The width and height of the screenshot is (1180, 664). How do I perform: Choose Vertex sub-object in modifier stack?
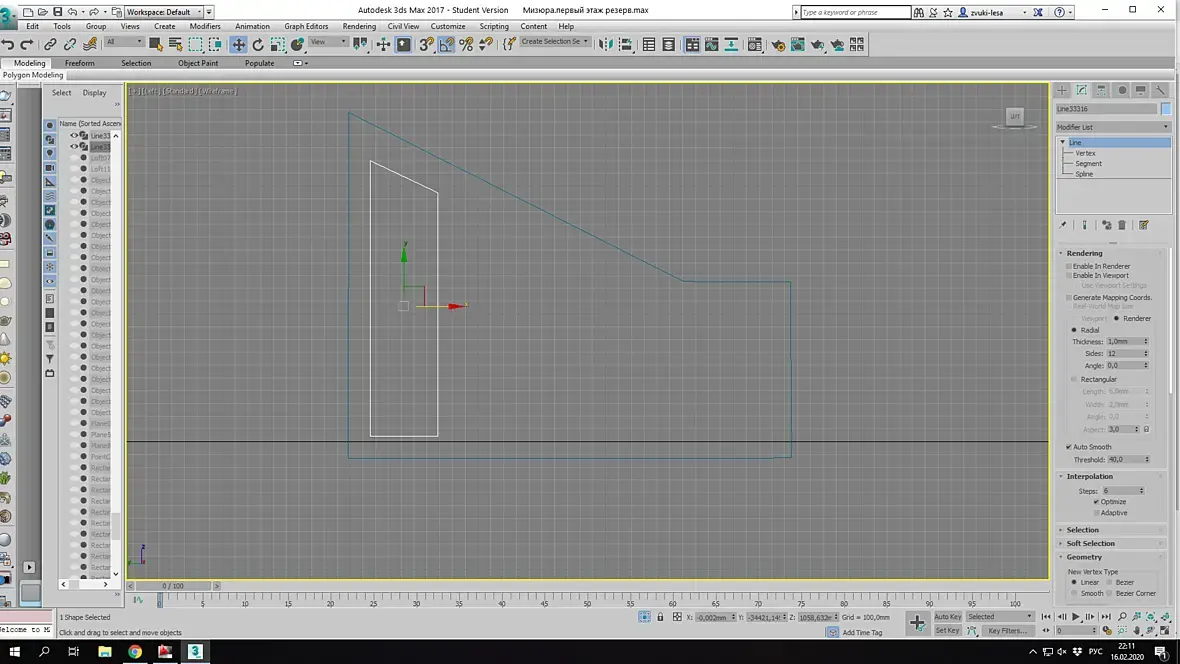click(x=1085, y=153)
